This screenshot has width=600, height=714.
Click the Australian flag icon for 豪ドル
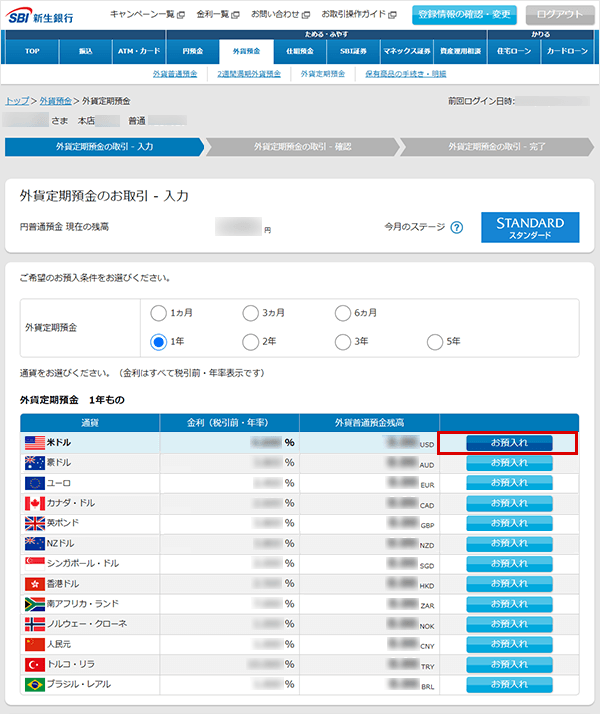point(35,463)
